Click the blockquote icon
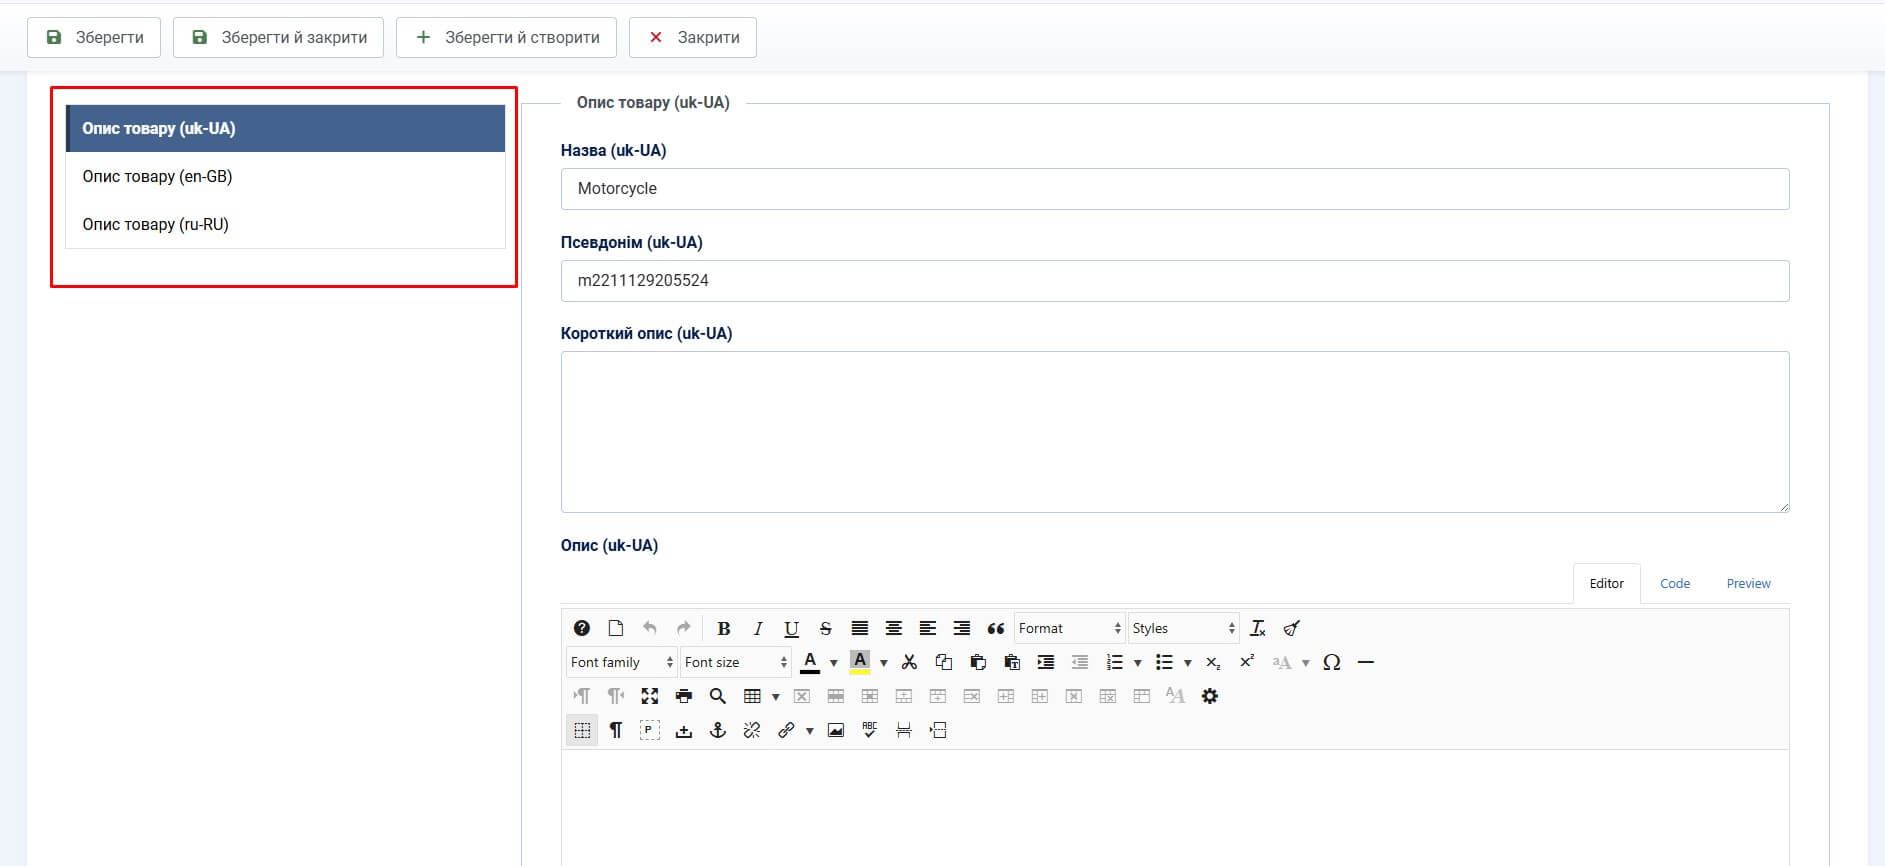 tap(995, 628)
